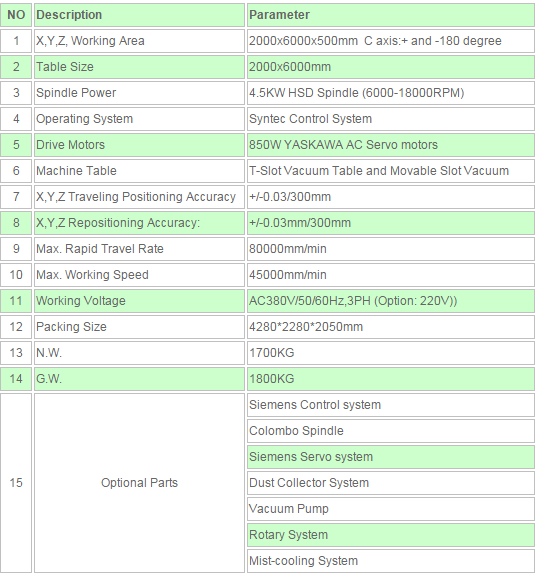Click row number '11' cell

pos(16,301)
